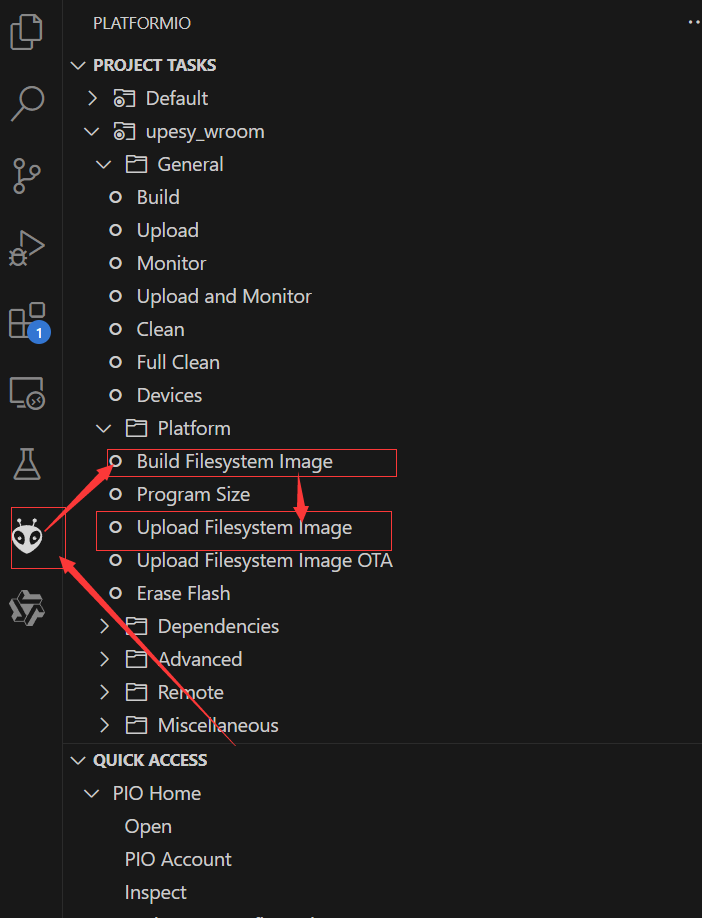Open Inspect in Quick Access
This screenshot has height=918, width=702.
pos(155,893)
